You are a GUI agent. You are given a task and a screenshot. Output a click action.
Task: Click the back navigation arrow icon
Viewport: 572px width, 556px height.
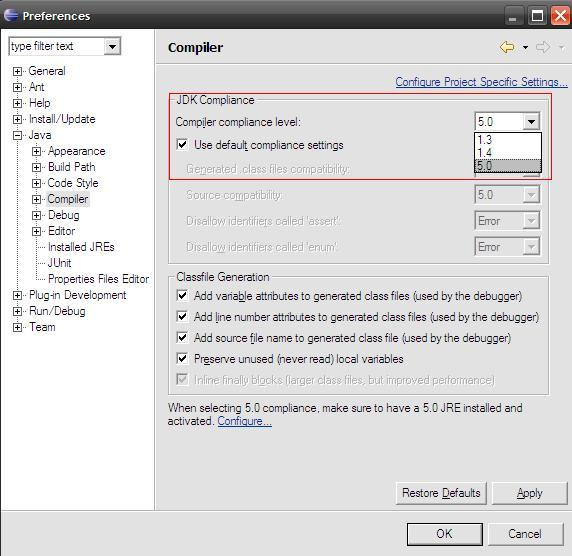[507, 47]
